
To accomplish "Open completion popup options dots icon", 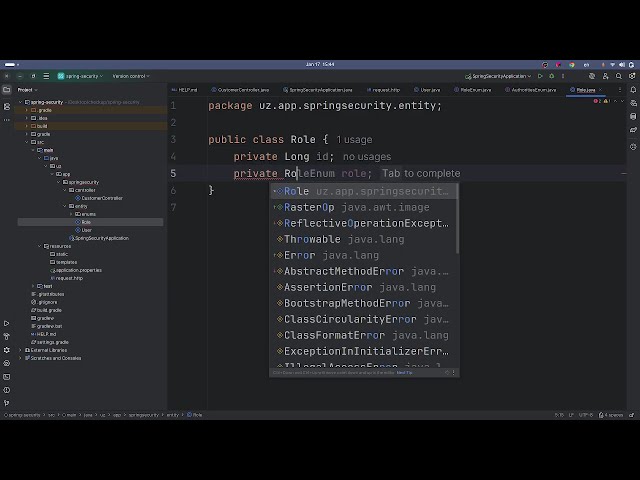I will click(x=453, y=372).
